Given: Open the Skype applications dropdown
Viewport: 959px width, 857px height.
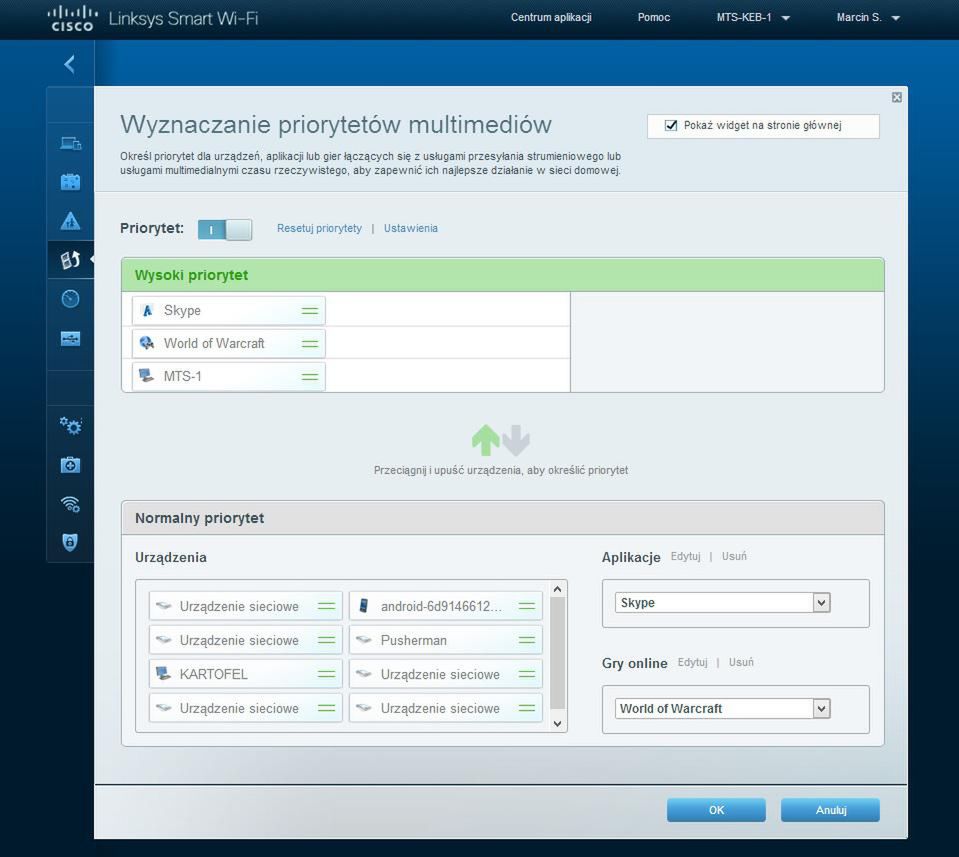Looking at the screenshot, I should (x=722, y=603).
